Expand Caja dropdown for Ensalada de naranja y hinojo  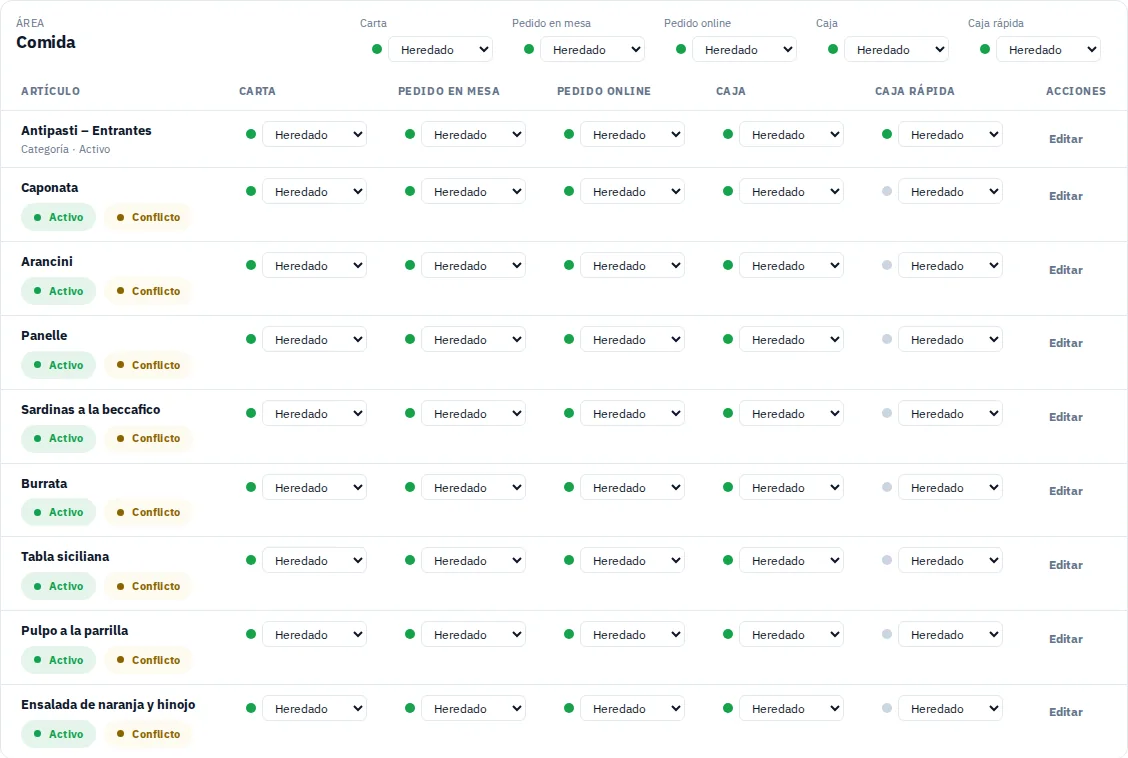(x=791, y=708)
